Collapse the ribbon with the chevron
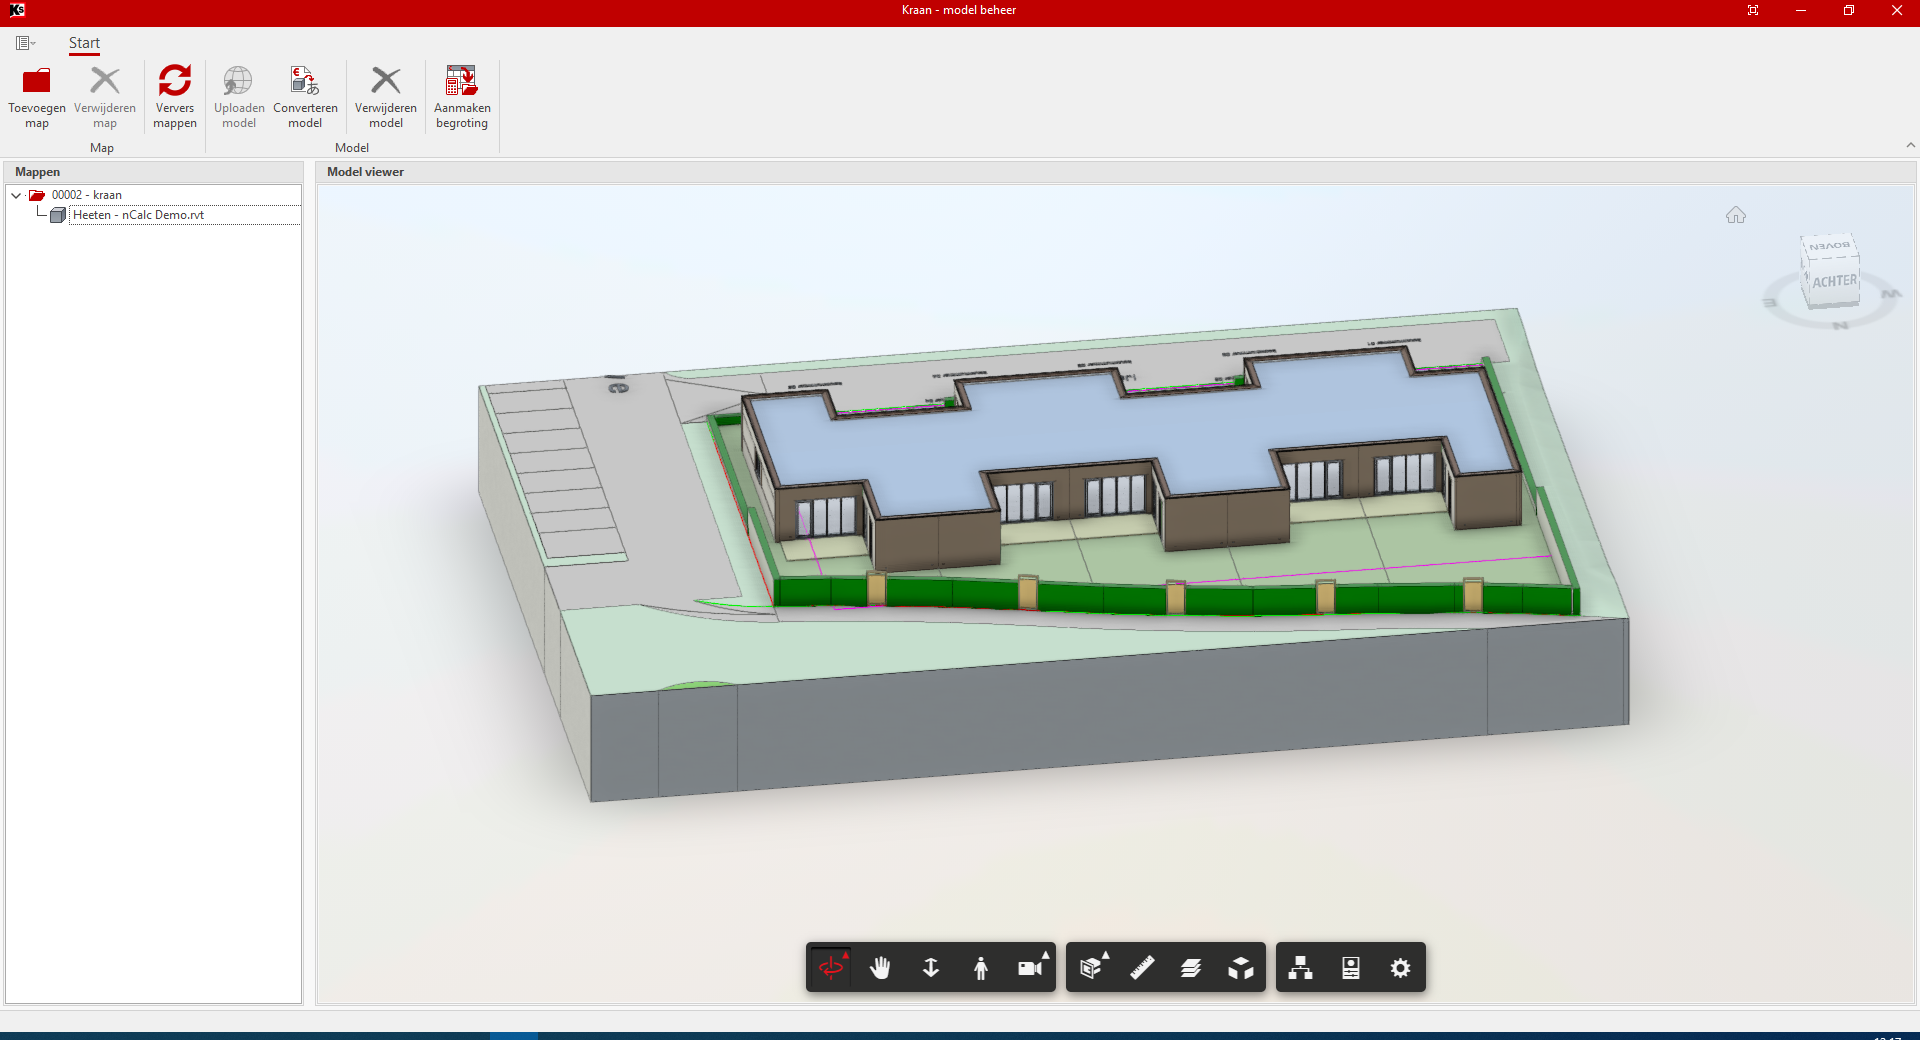This screenshot has height=1040, width=1920. 1909,145
